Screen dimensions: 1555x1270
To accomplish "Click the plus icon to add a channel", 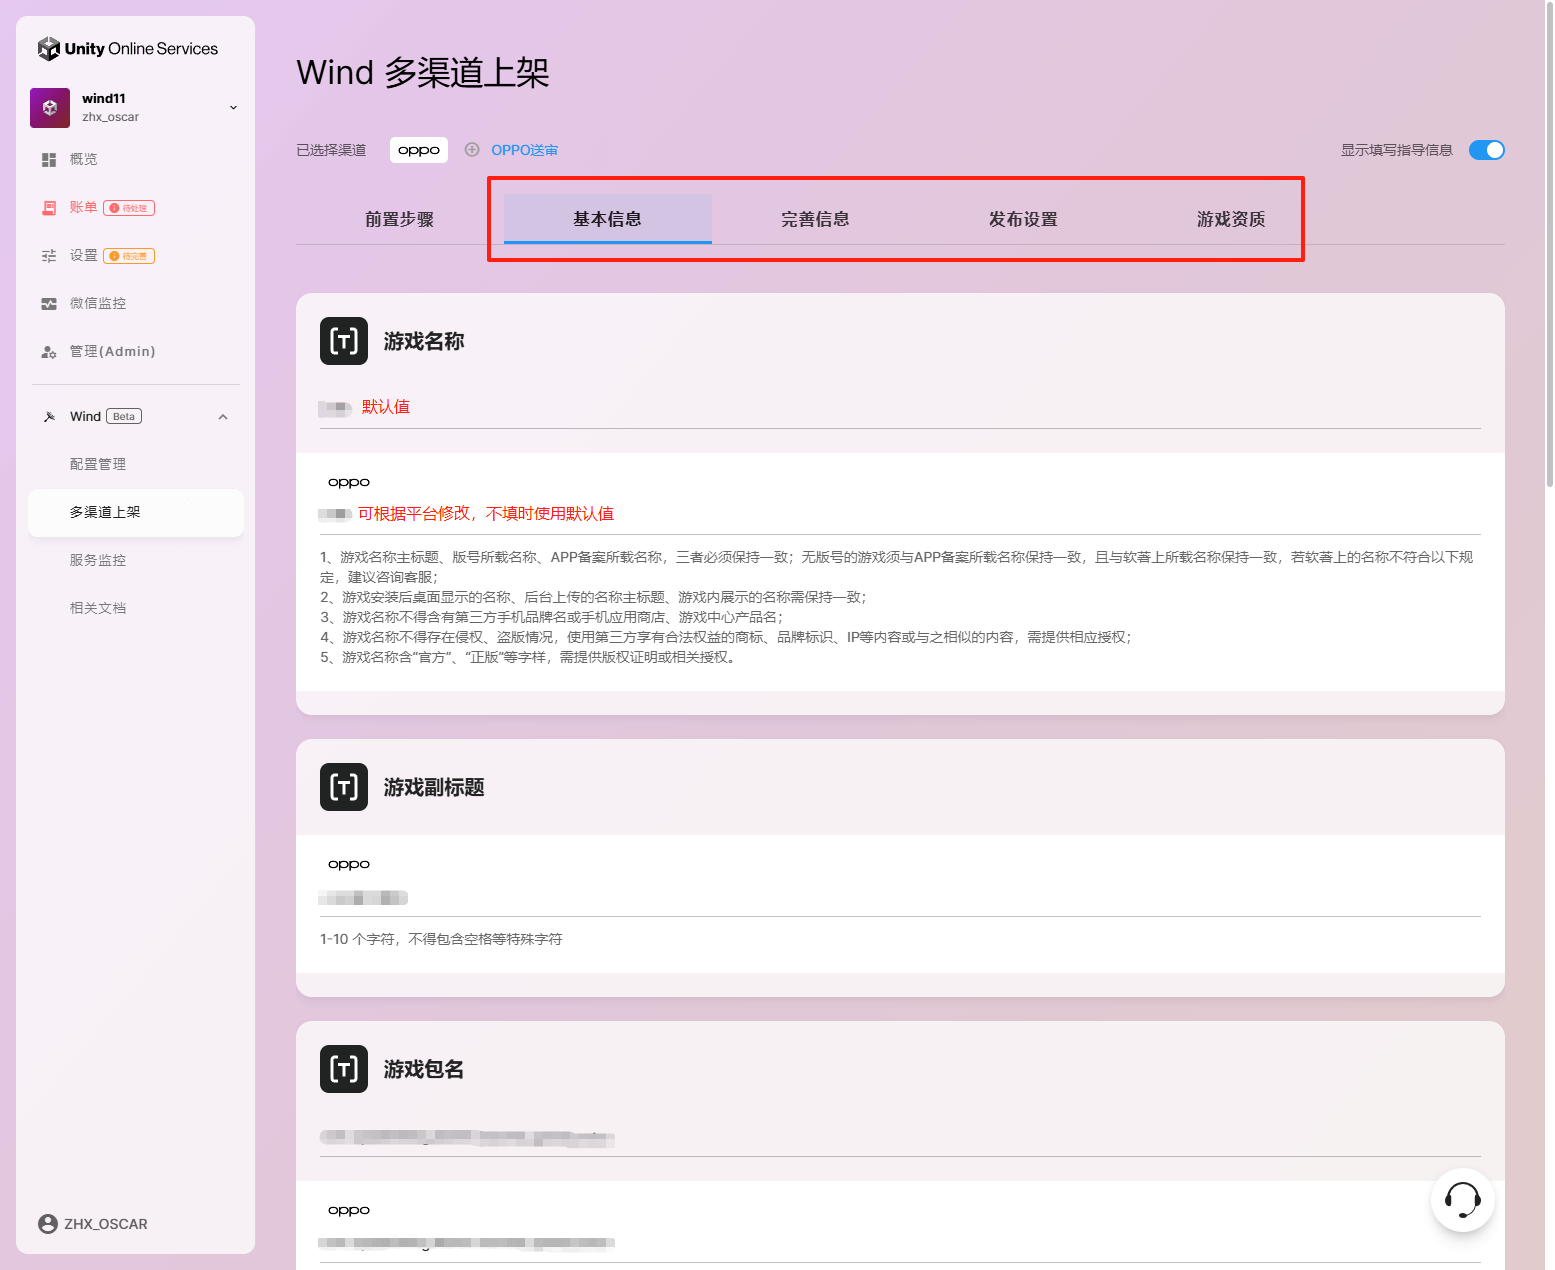I will point(472,150).
